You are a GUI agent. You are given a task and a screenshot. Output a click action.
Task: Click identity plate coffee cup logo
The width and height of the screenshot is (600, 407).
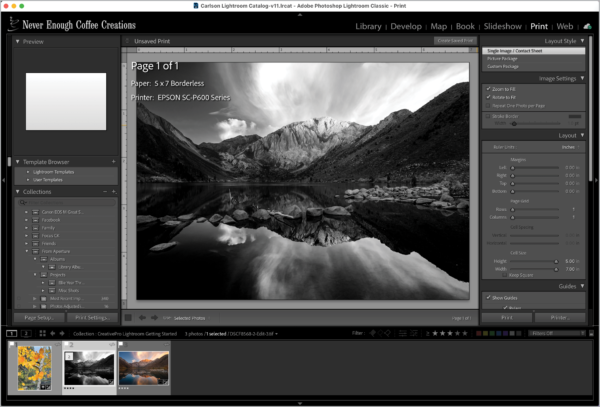(13, 24)
